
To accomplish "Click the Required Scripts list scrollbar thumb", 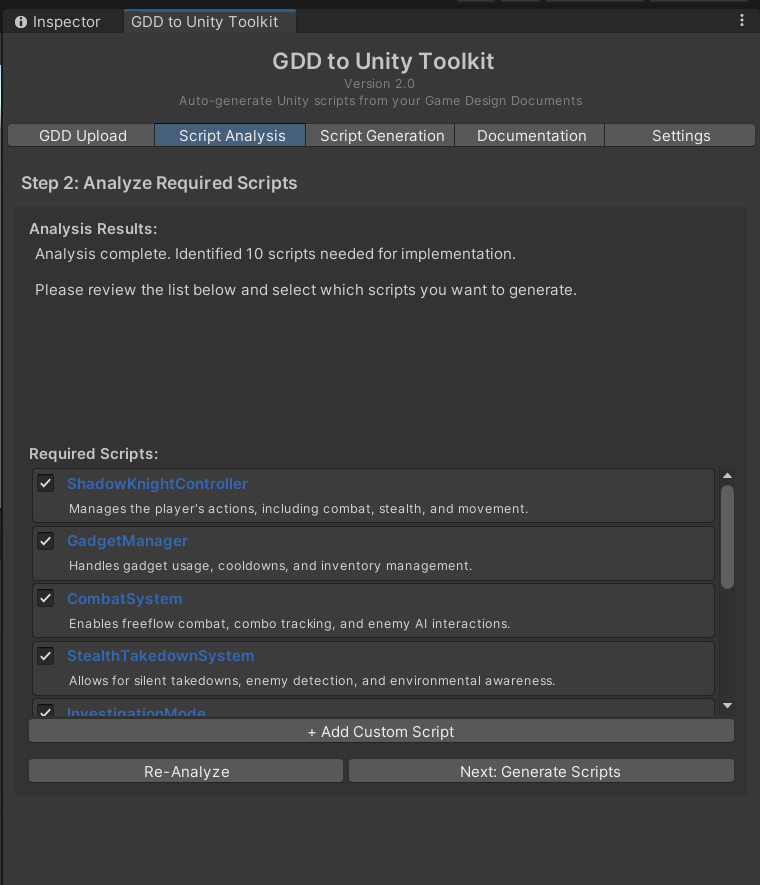I will click(727, 536).
